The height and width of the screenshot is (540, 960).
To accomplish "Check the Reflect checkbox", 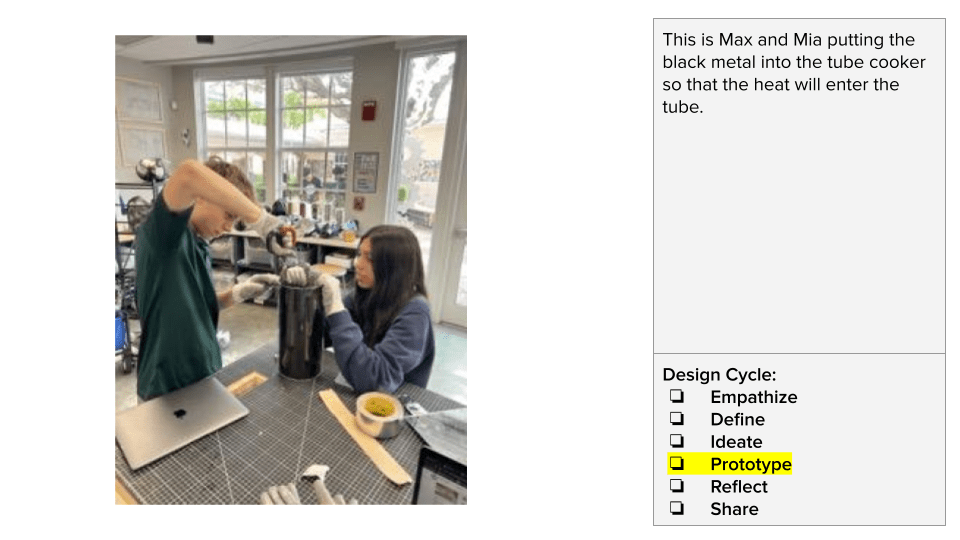I will point(677,486).
